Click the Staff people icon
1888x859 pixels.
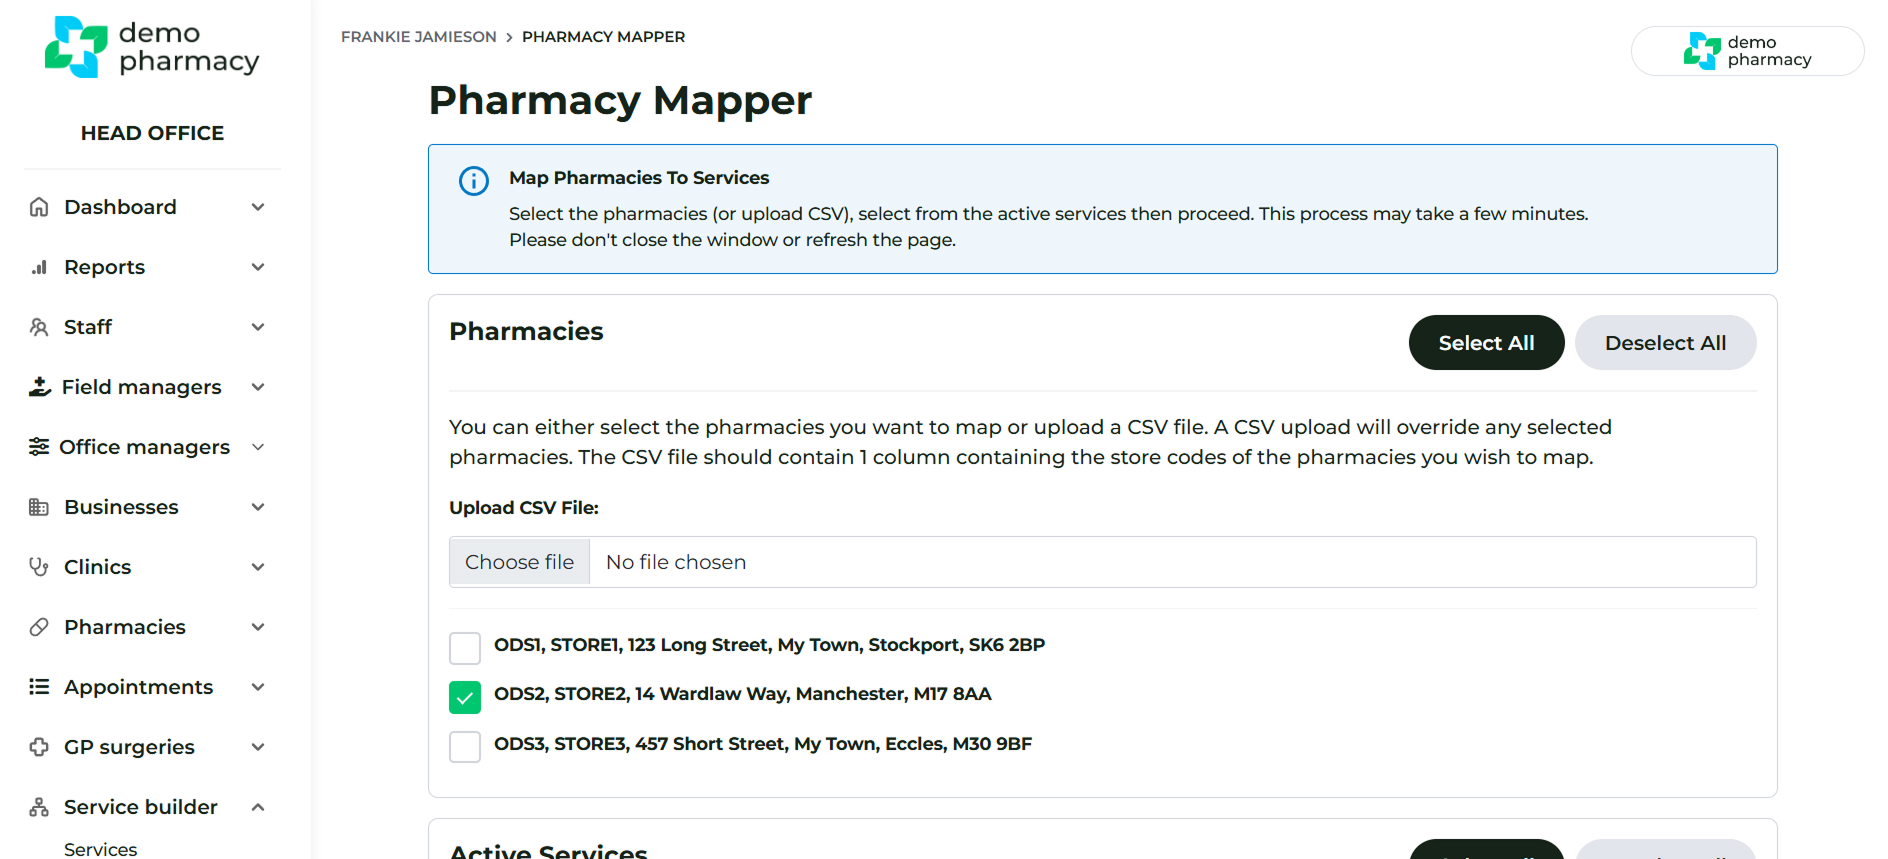click(x=39, y=327)
